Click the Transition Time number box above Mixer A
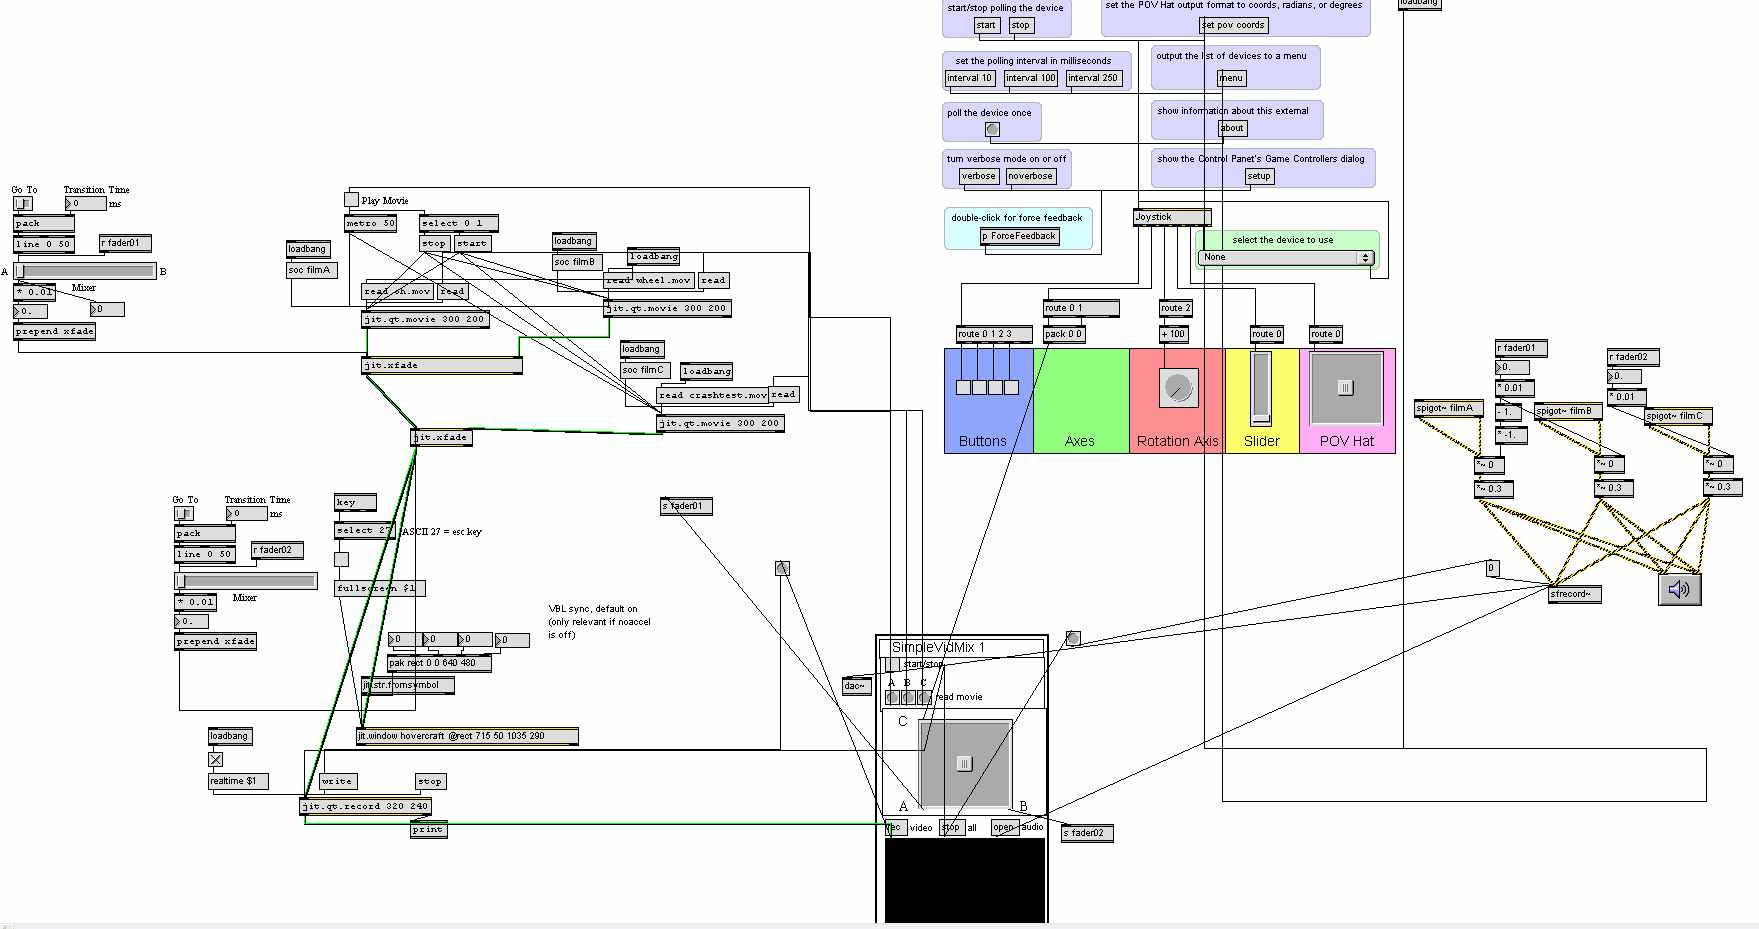 (x=88, y=204)
